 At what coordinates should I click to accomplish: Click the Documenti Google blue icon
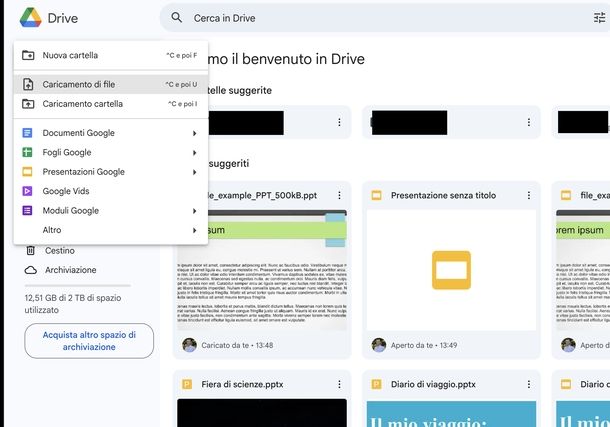tap(27, 133)
